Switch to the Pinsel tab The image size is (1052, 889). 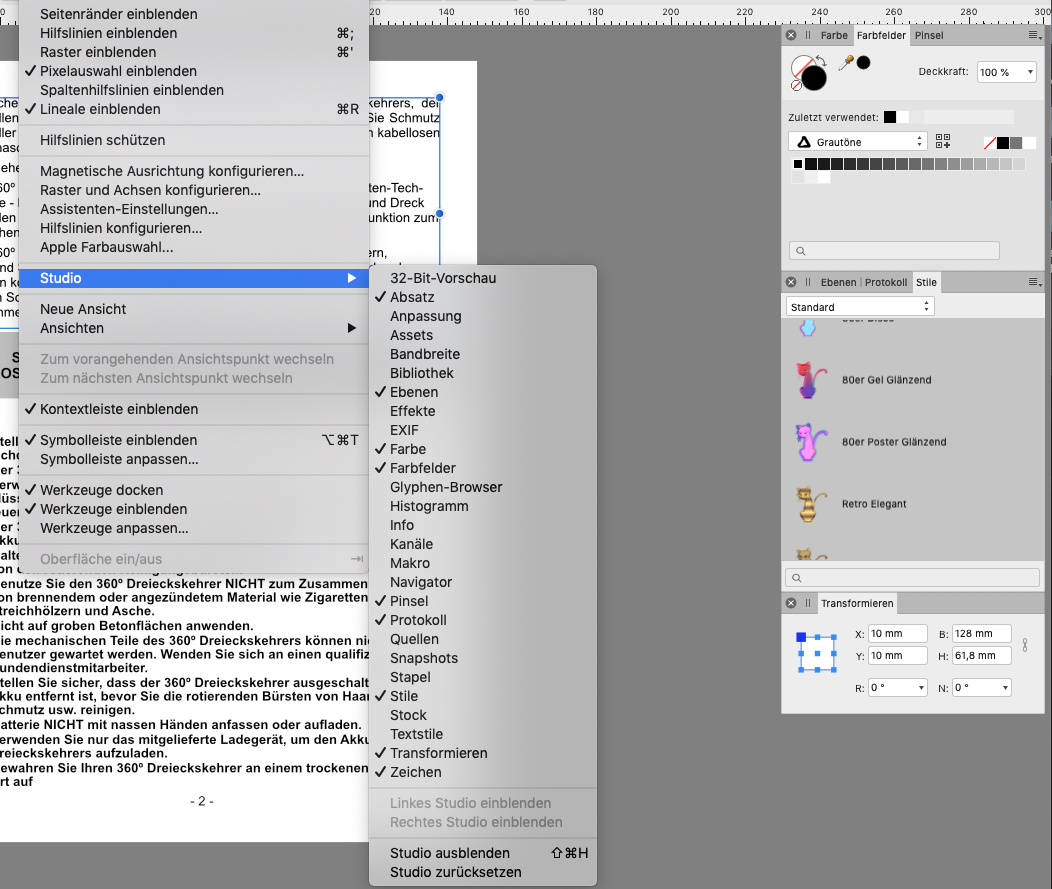pyautogui.click(x=929, y=36)
